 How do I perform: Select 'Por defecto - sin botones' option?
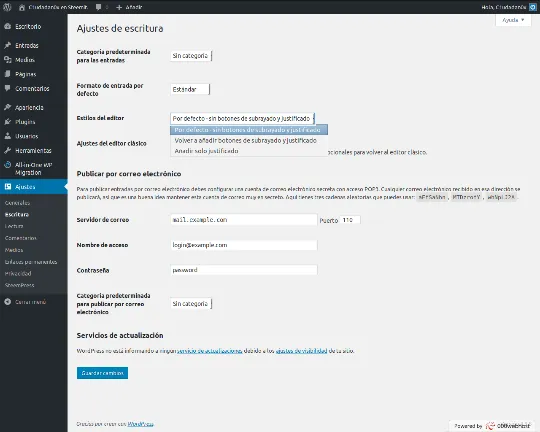(249, 130)
